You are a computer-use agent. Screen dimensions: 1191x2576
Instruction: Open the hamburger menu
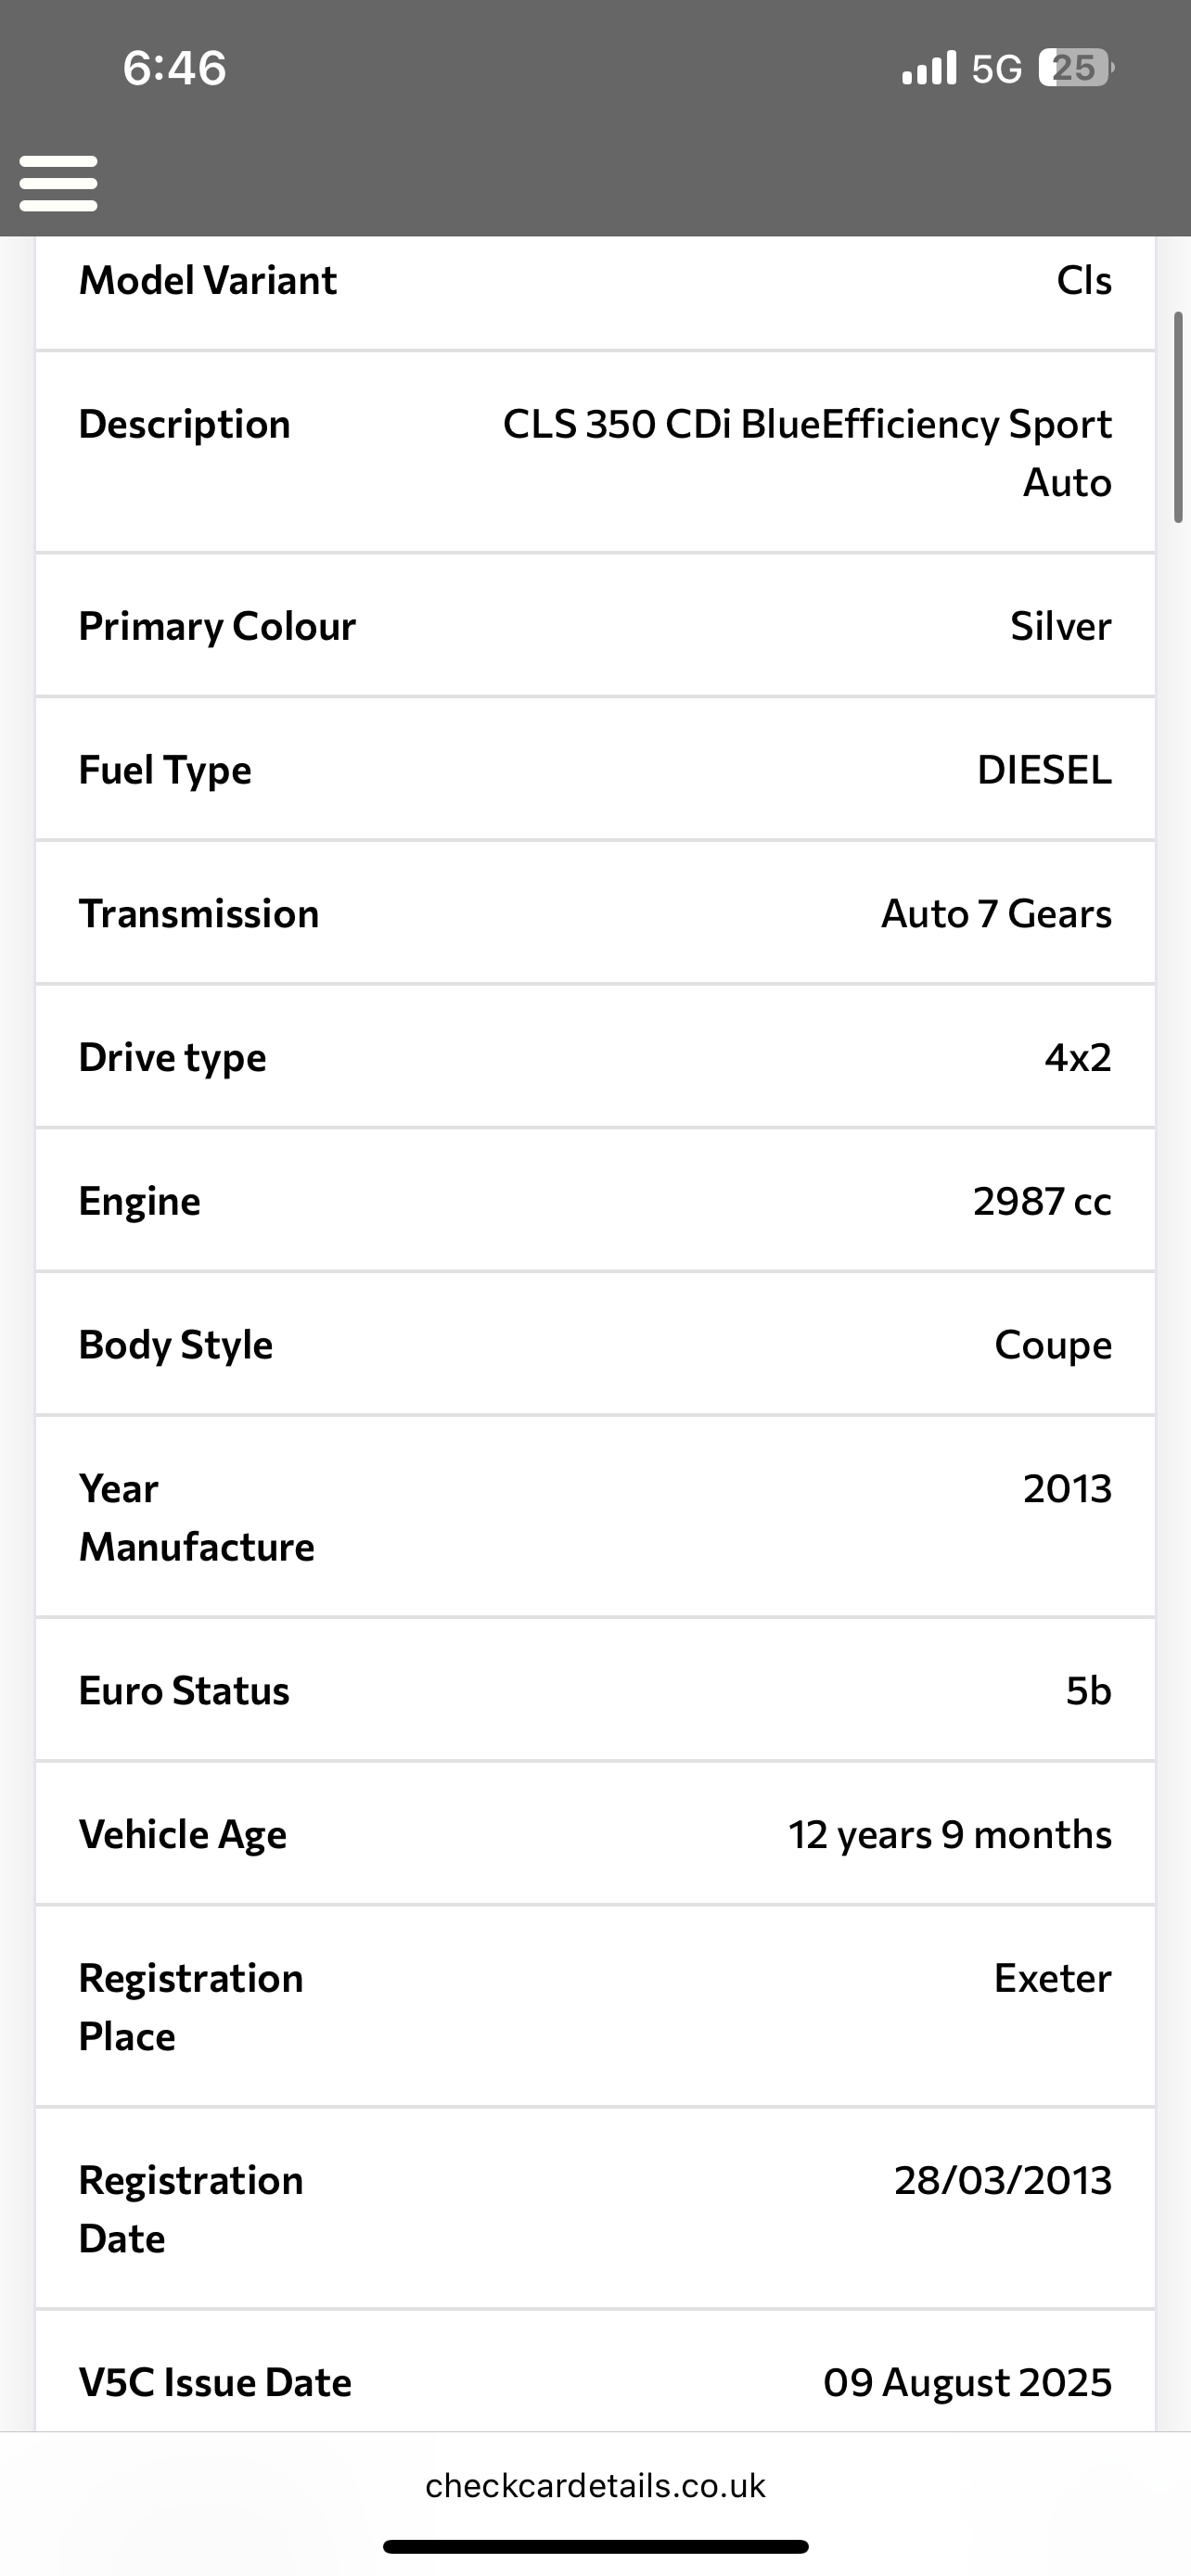pos(58,183)
